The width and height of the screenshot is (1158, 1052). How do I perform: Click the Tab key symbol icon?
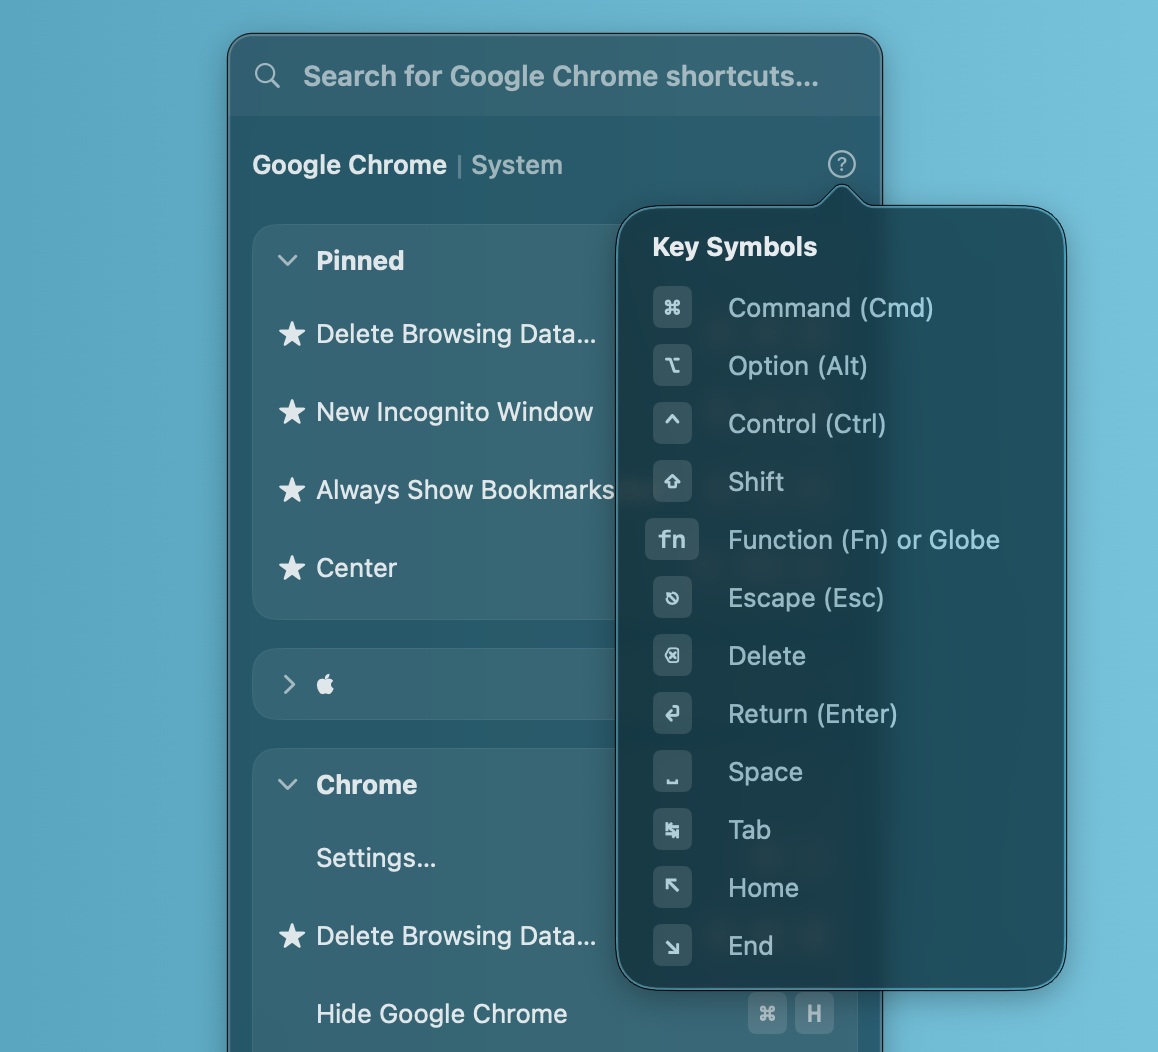672,830
